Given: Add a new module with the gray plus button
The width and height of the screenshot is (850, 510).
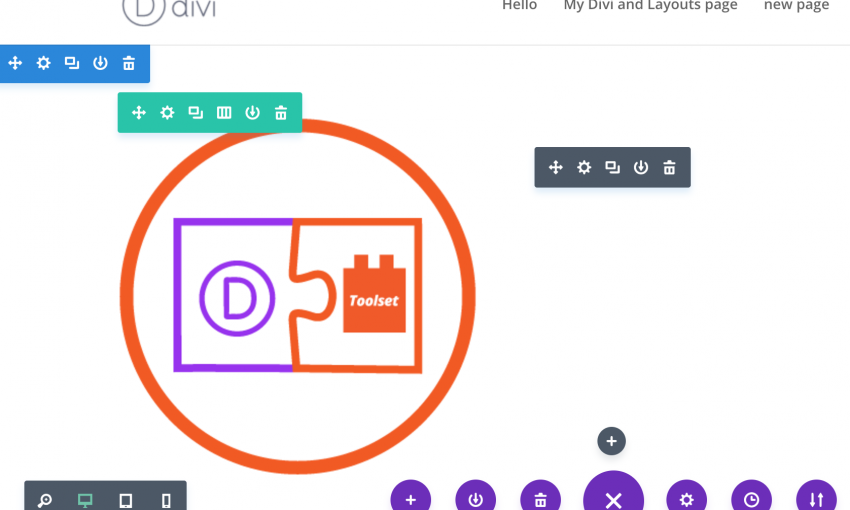Looking at the screenshot, I should [x=611, y=441].
